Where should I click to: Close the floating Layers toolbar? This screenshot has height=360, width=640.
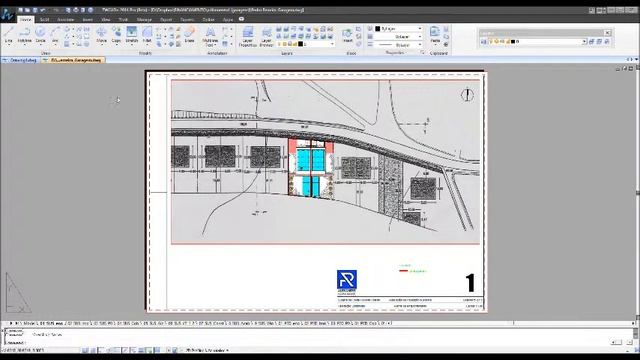(607, 33)
